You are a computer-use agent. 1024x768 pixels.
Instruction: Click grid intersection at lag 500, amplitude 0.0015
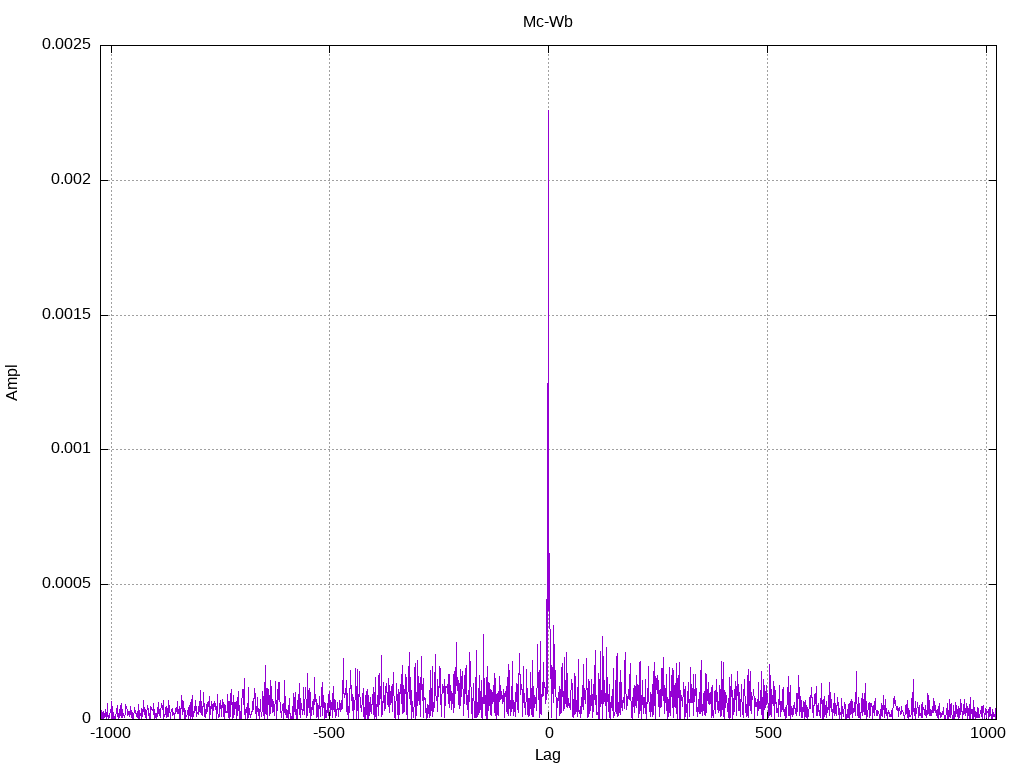767,315
